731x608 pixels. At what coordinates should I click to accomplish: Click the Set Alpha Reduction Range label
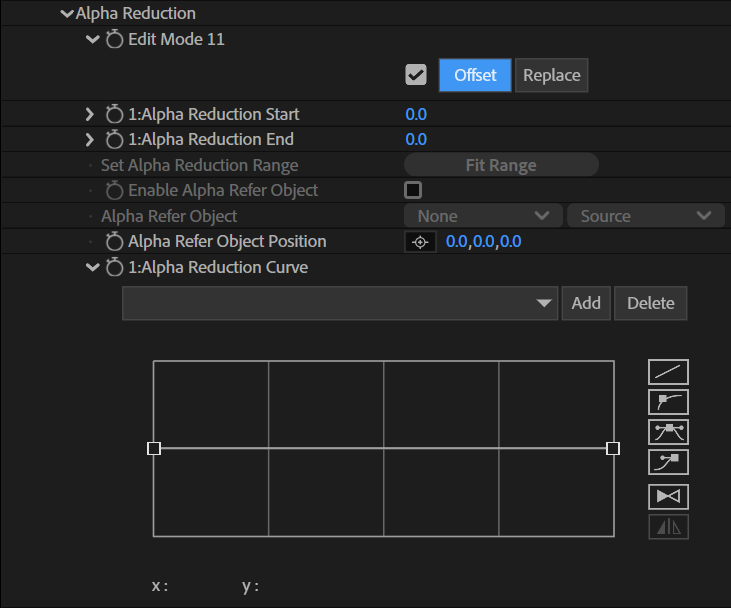point(200,166)
